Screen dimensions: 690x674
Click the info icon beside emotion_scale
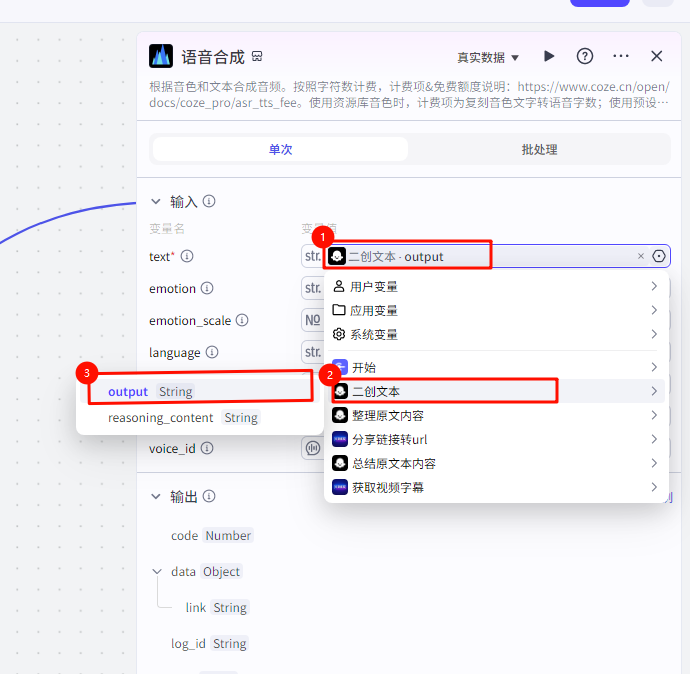point(242,321)
